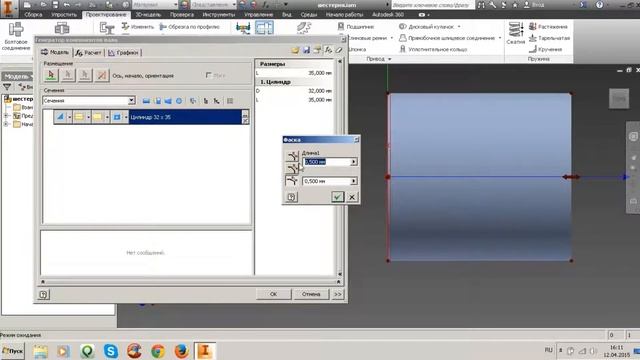Image resolution: width=640 pixels, height=360 pixels.
Task: Select the two-distances chamfer mode icon
Action: click(291, 180)
